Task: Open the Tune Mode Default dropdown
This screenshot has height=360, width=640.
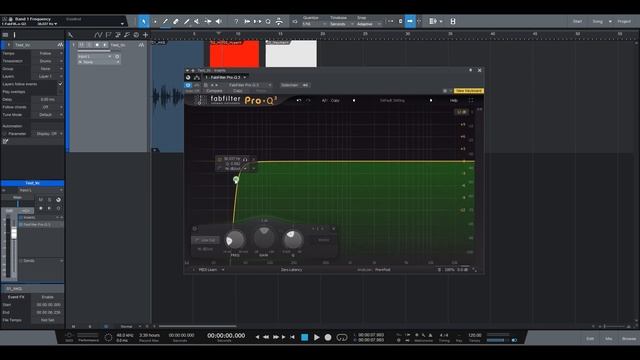Action: pos(47,115)
